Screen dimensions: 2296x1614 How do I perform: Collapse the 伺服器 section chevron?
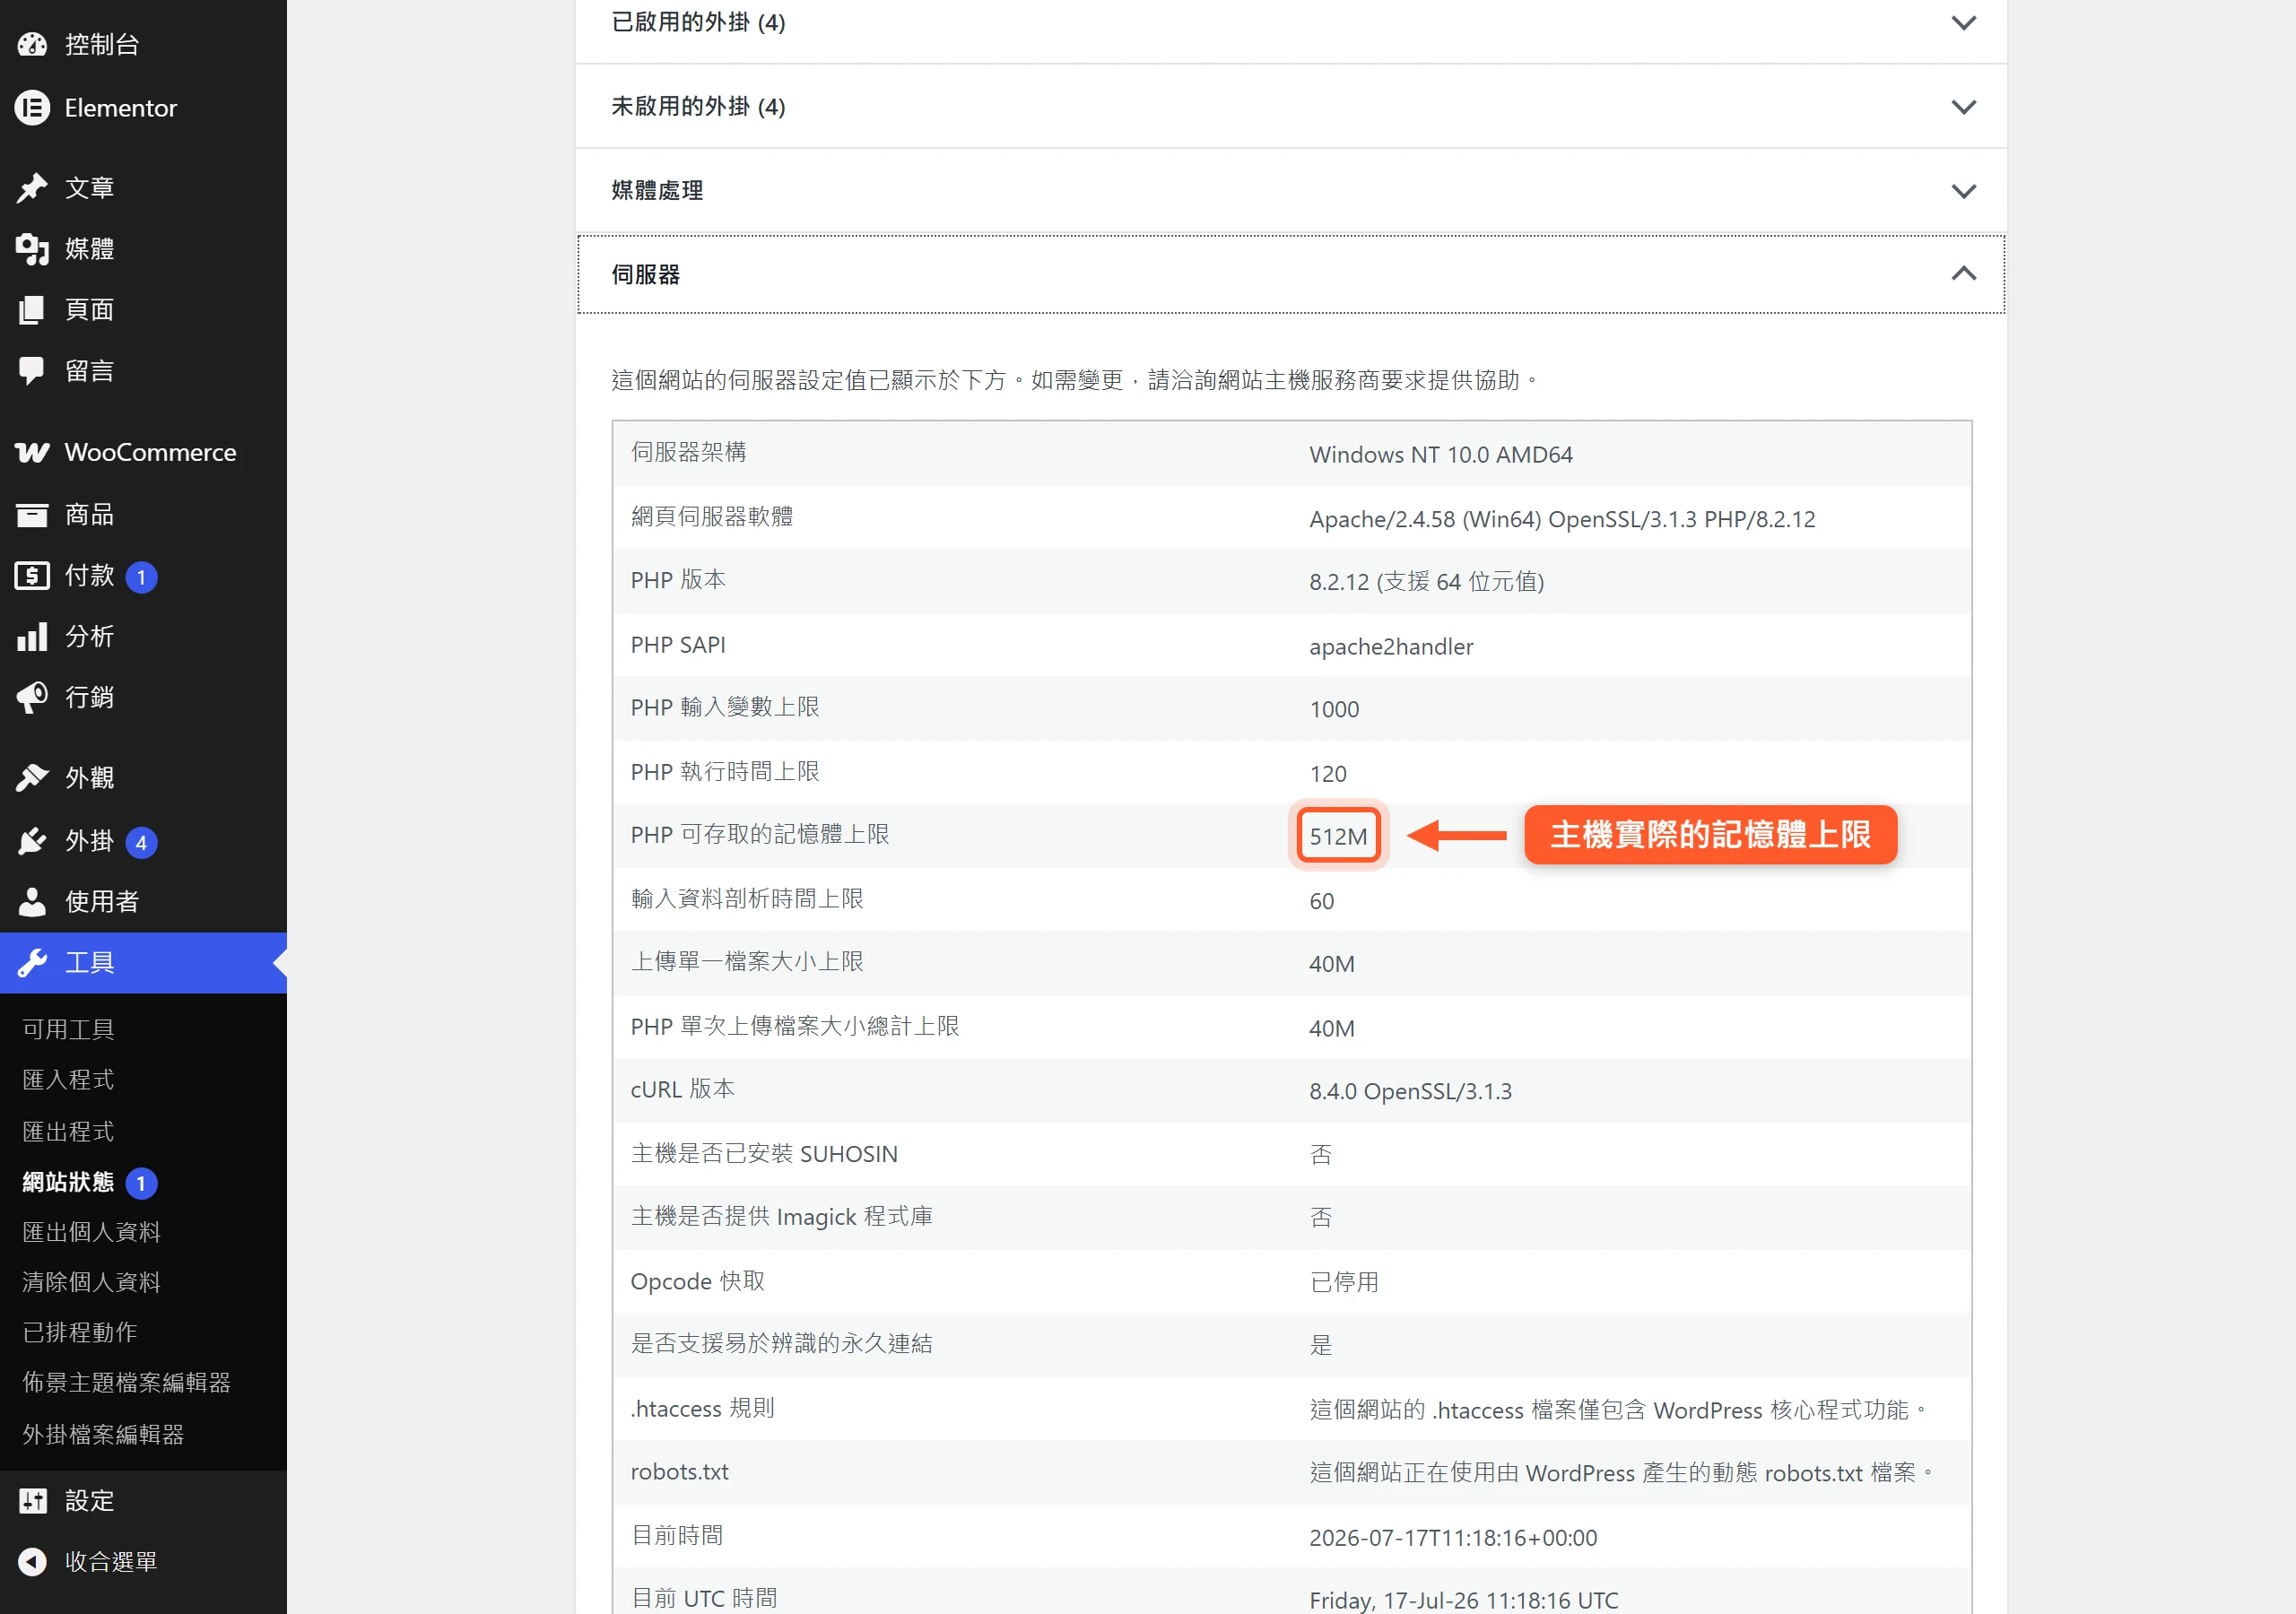tap(1963, 274)
